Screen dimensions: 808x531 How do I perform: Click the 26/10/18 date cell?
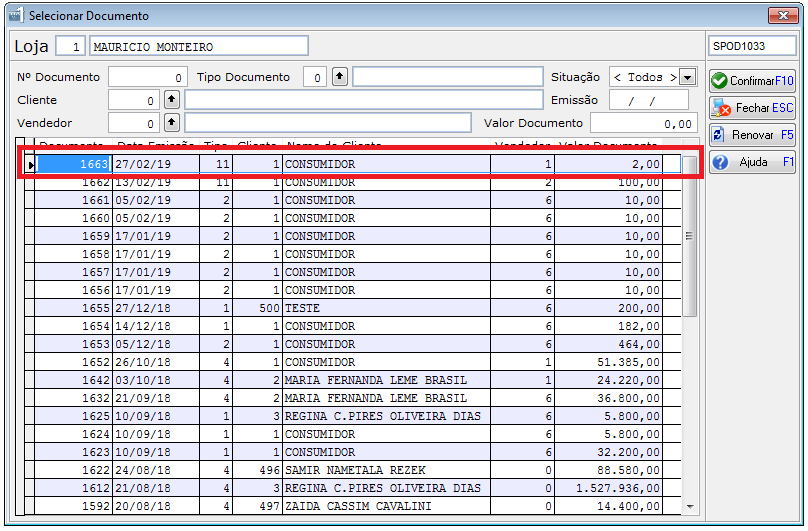156,362
